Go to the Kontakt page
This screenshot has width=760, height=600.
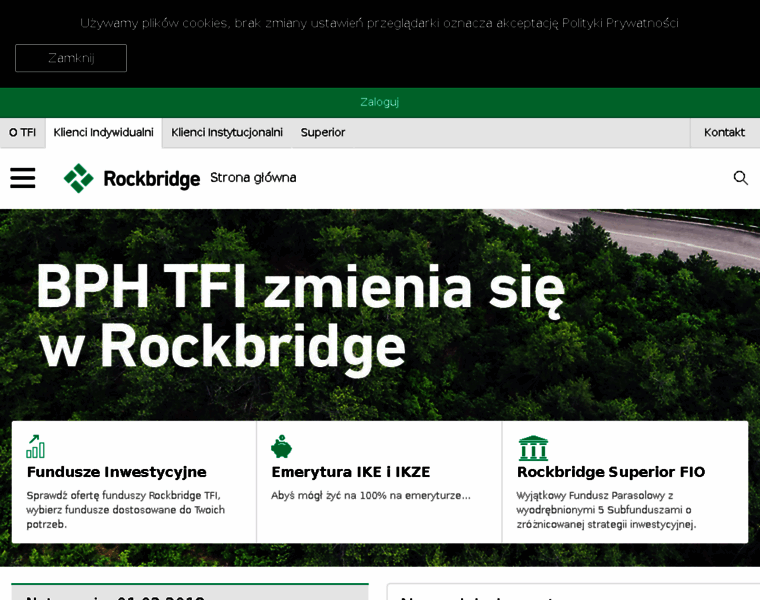(725, 132)
